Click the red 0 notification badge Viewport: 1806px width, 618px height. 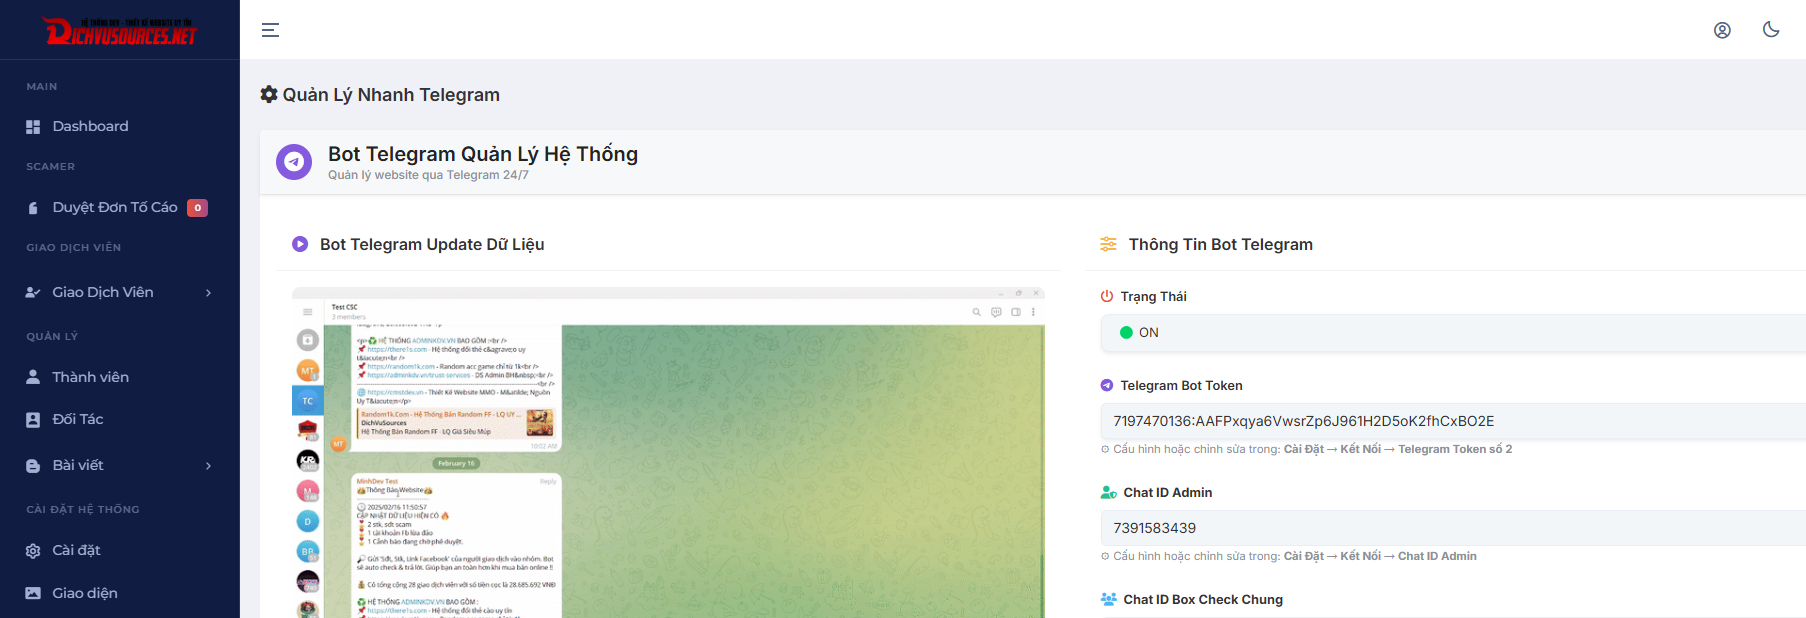[198, 208]
